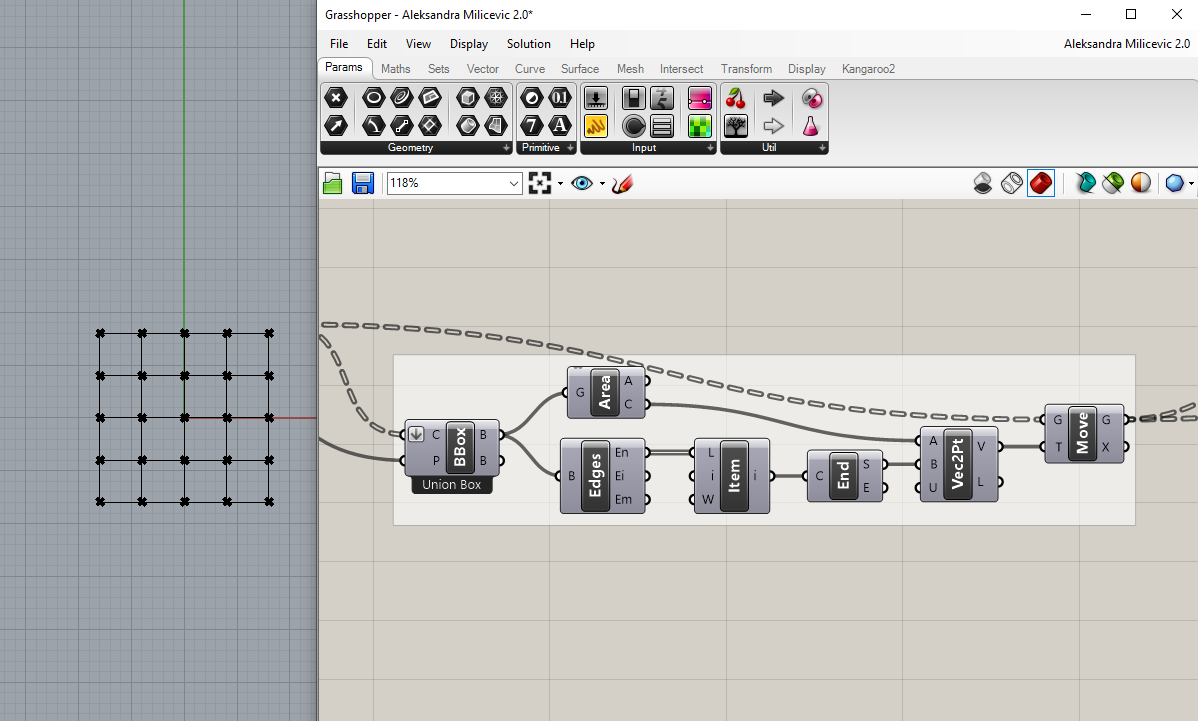
Task: Open the Solution menu
Action: tap(529, 44)
